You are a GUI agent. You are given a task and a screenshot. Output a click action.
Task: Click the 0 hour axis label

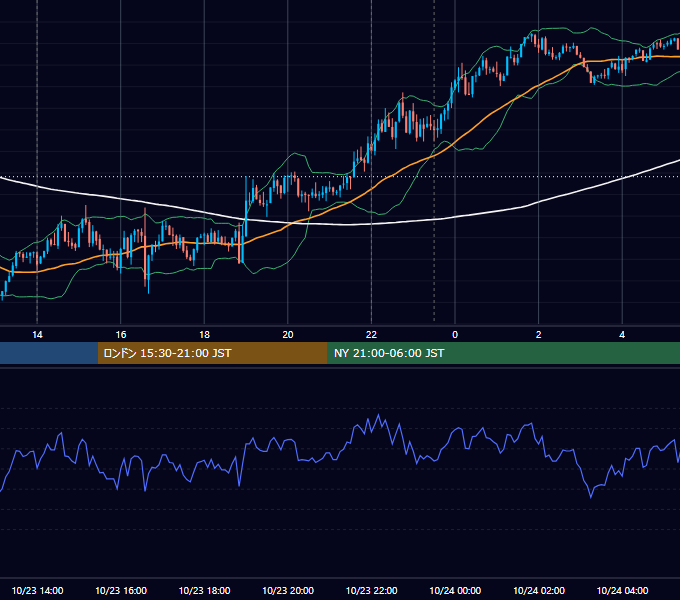[x=455, y=335]
